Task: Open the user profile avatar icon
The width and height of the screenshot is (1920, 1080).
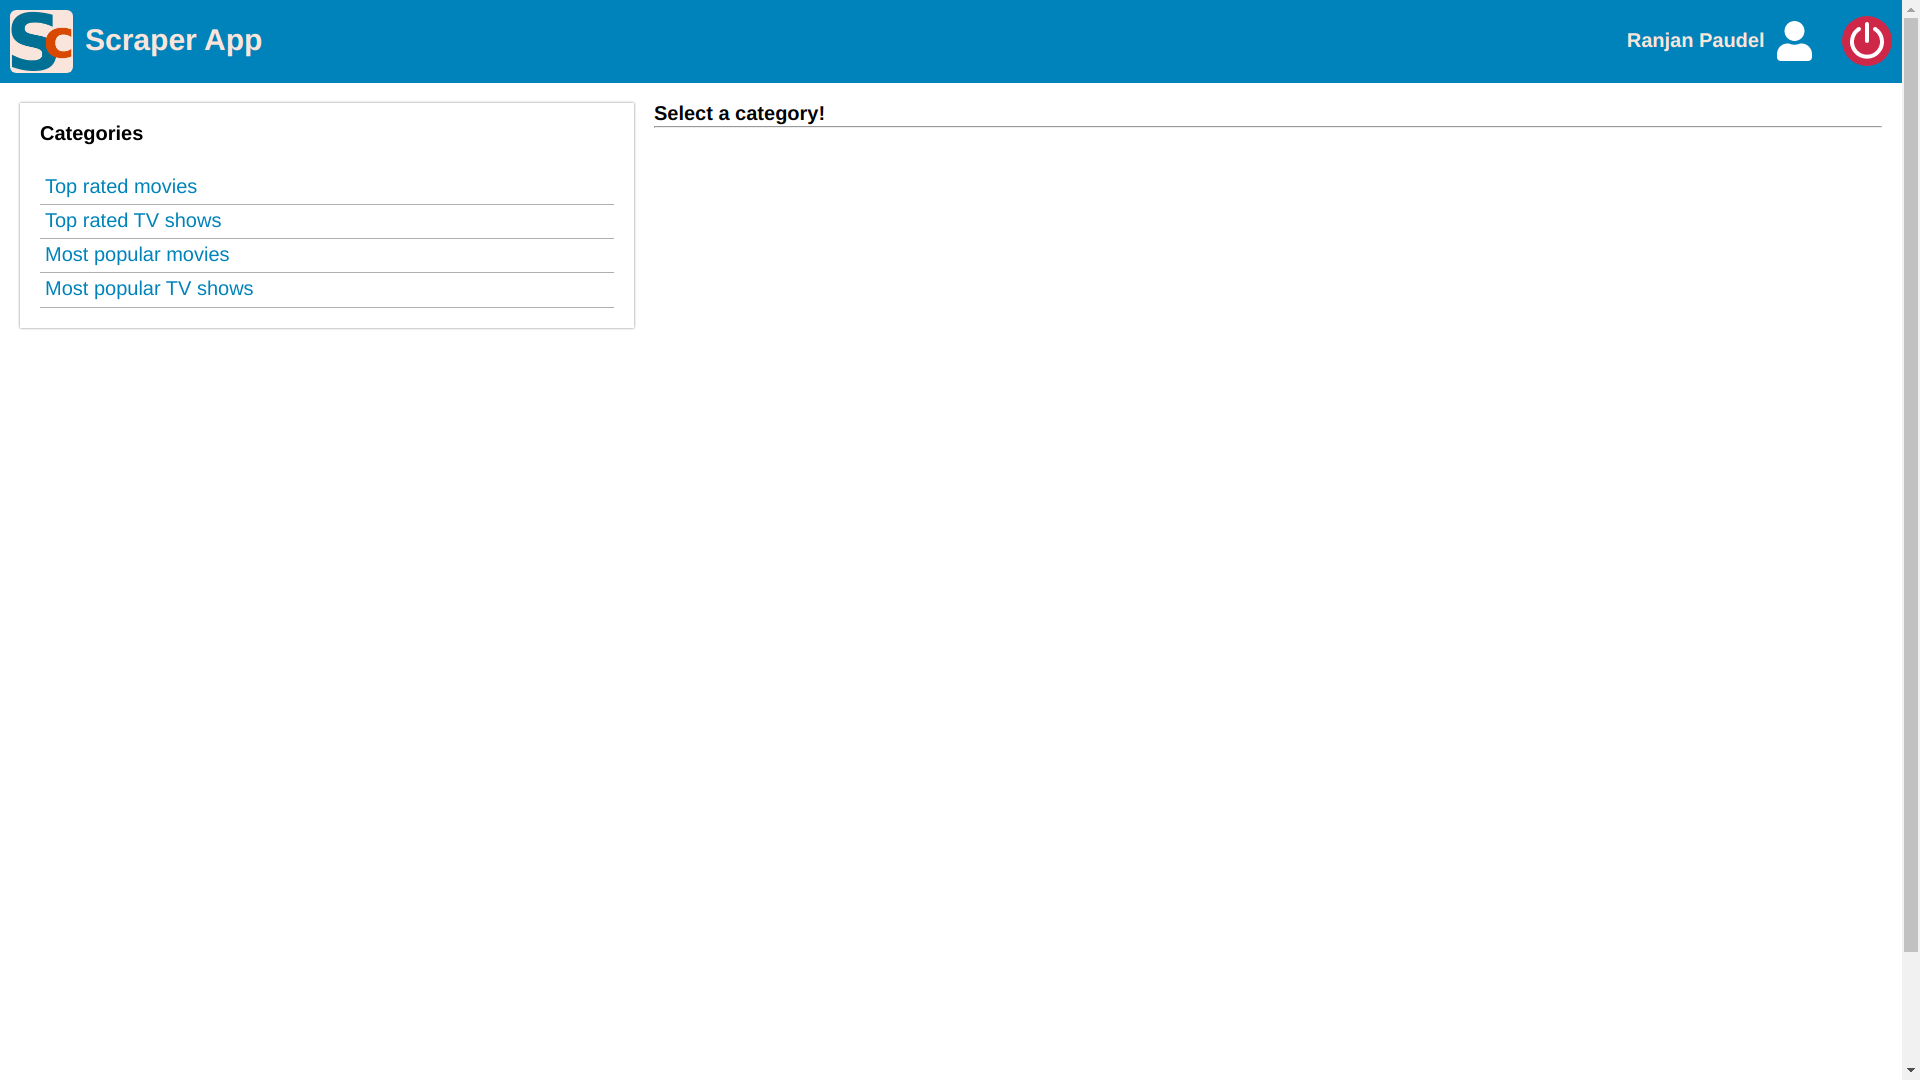Action: point(1794,41)
